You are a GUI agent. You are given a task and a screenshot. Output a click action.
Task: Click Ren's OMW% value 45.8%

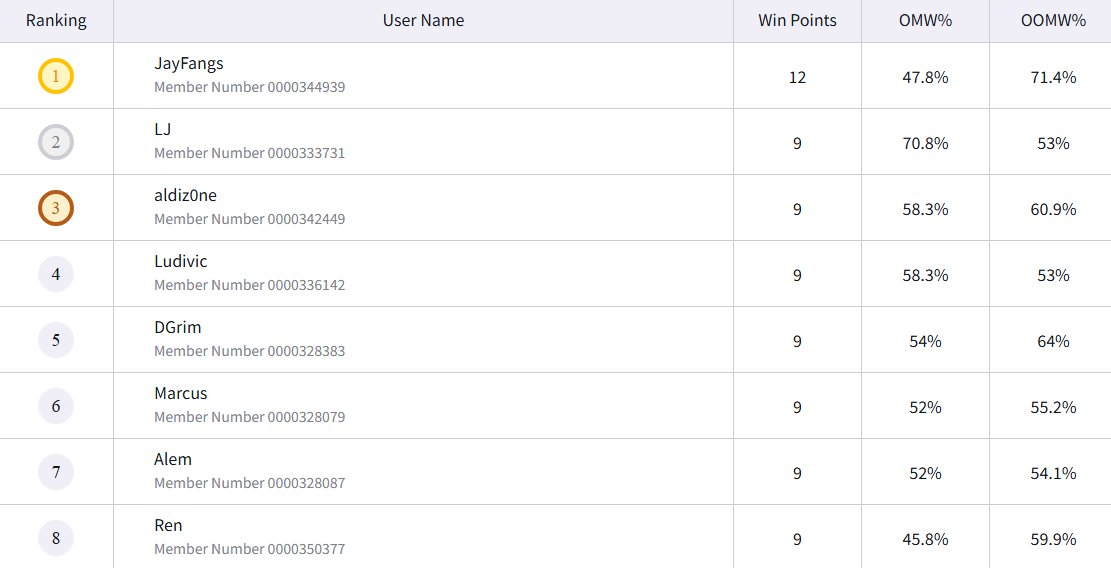point(925,538)
